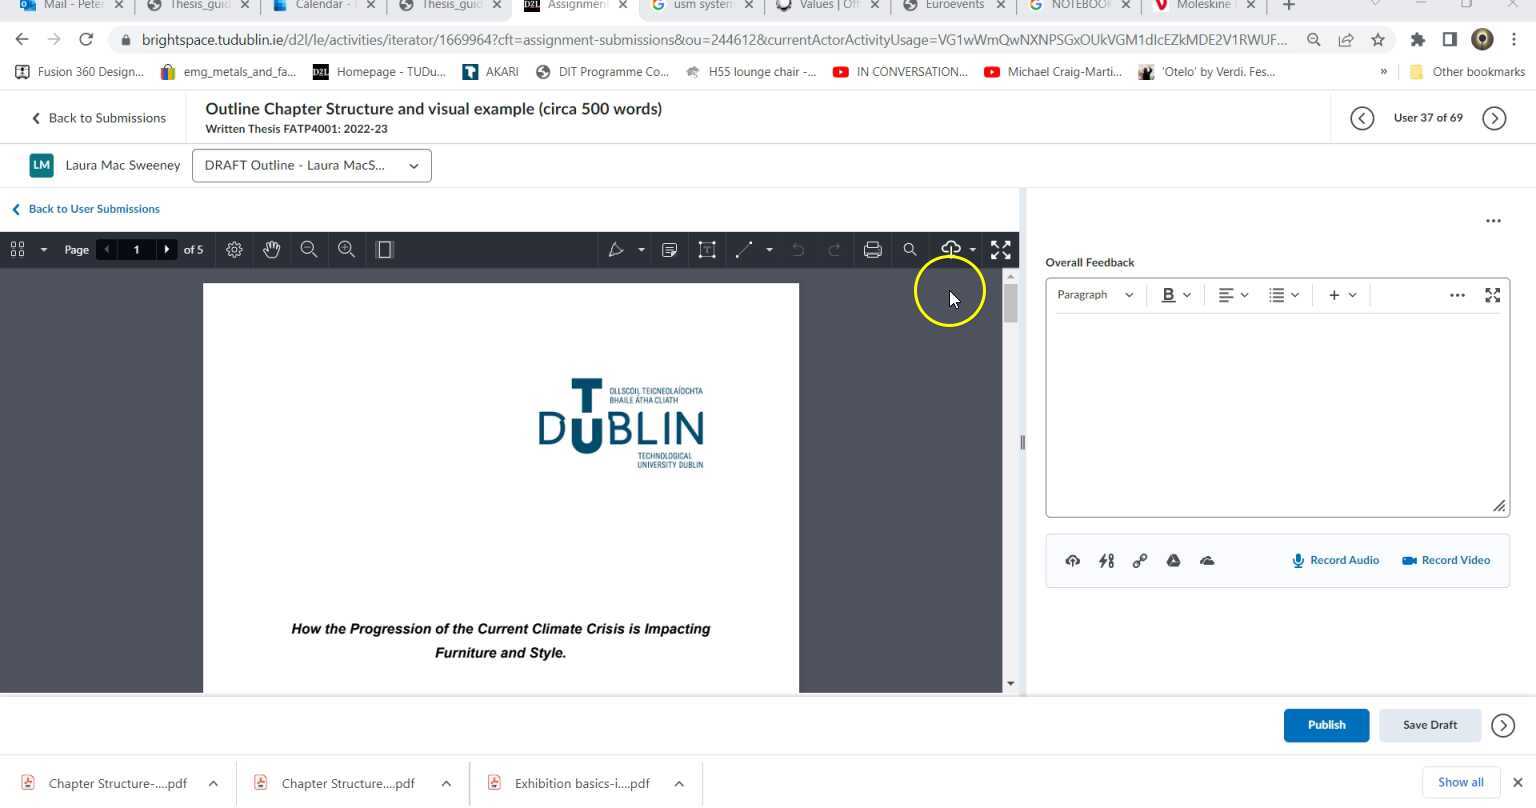This screenshot has height=808, width=1536.
Task: Click the Publish button
Action: (x=1325, y=725)
